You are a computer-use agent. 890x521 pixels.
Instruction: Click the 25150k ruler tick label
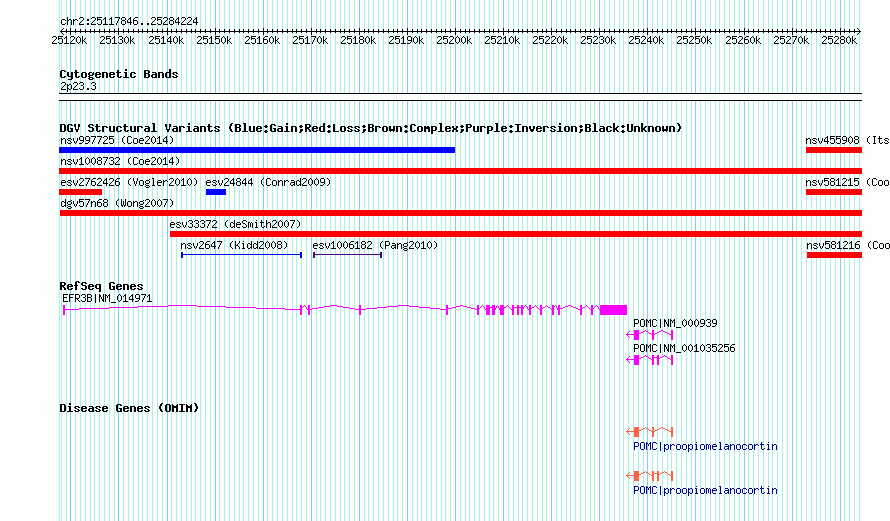click(214, 40)
